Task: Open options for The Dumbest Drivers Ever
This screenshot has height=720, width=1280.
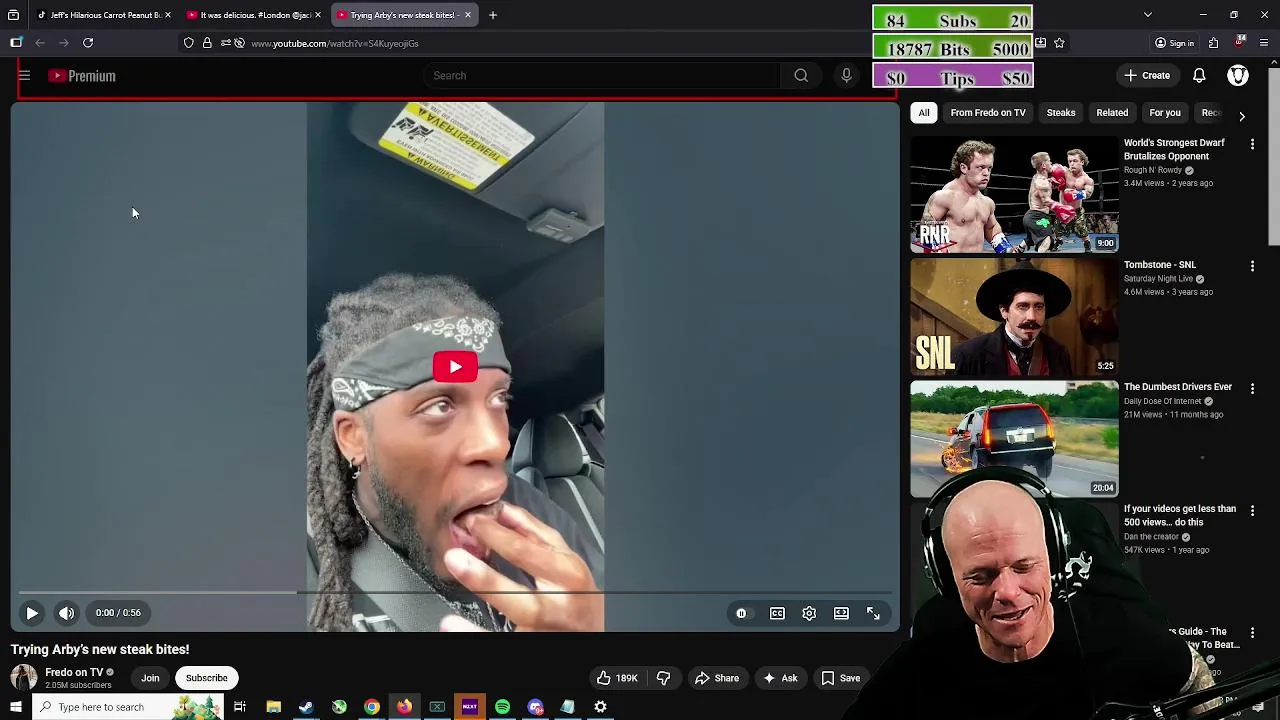Action: [1252, 388]
